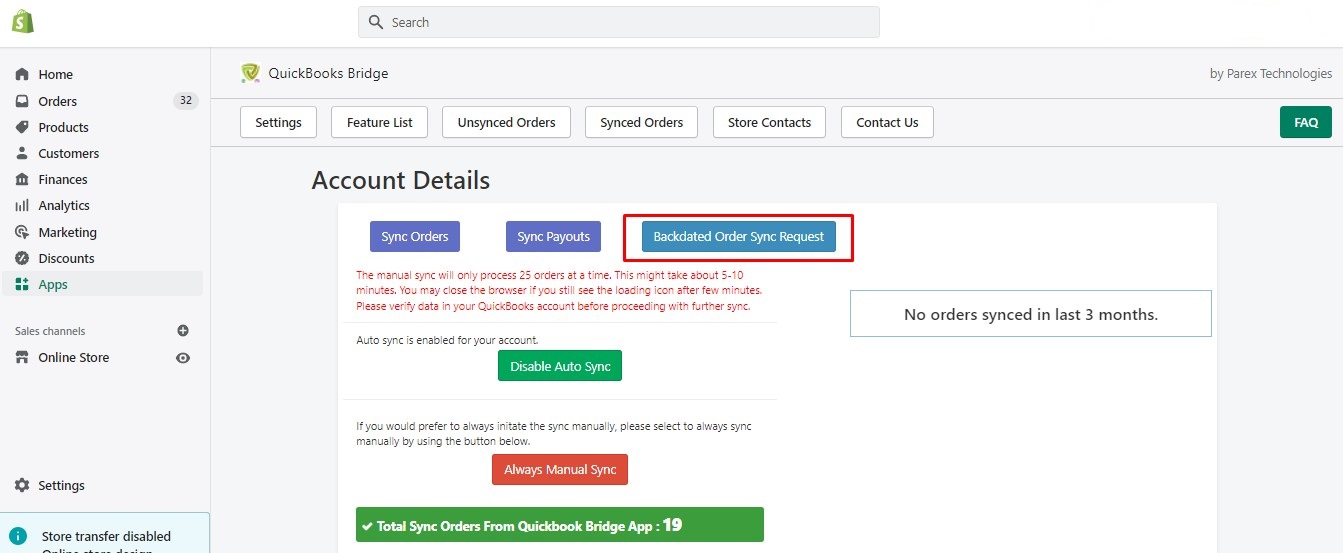The image size is (1343, 553).
Task: Click the Sync Orders button
Action: point(415,237)
